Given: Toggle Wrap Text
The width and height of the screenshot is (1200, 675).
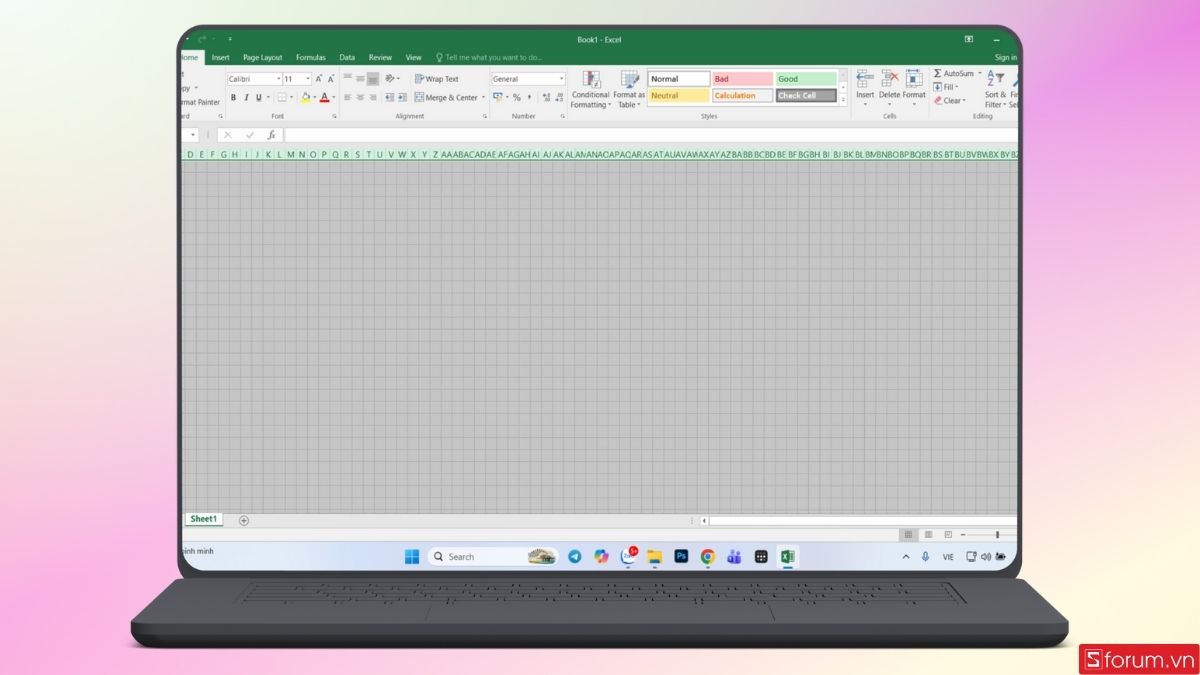Looking at the screenshot, I should point(437,79).
